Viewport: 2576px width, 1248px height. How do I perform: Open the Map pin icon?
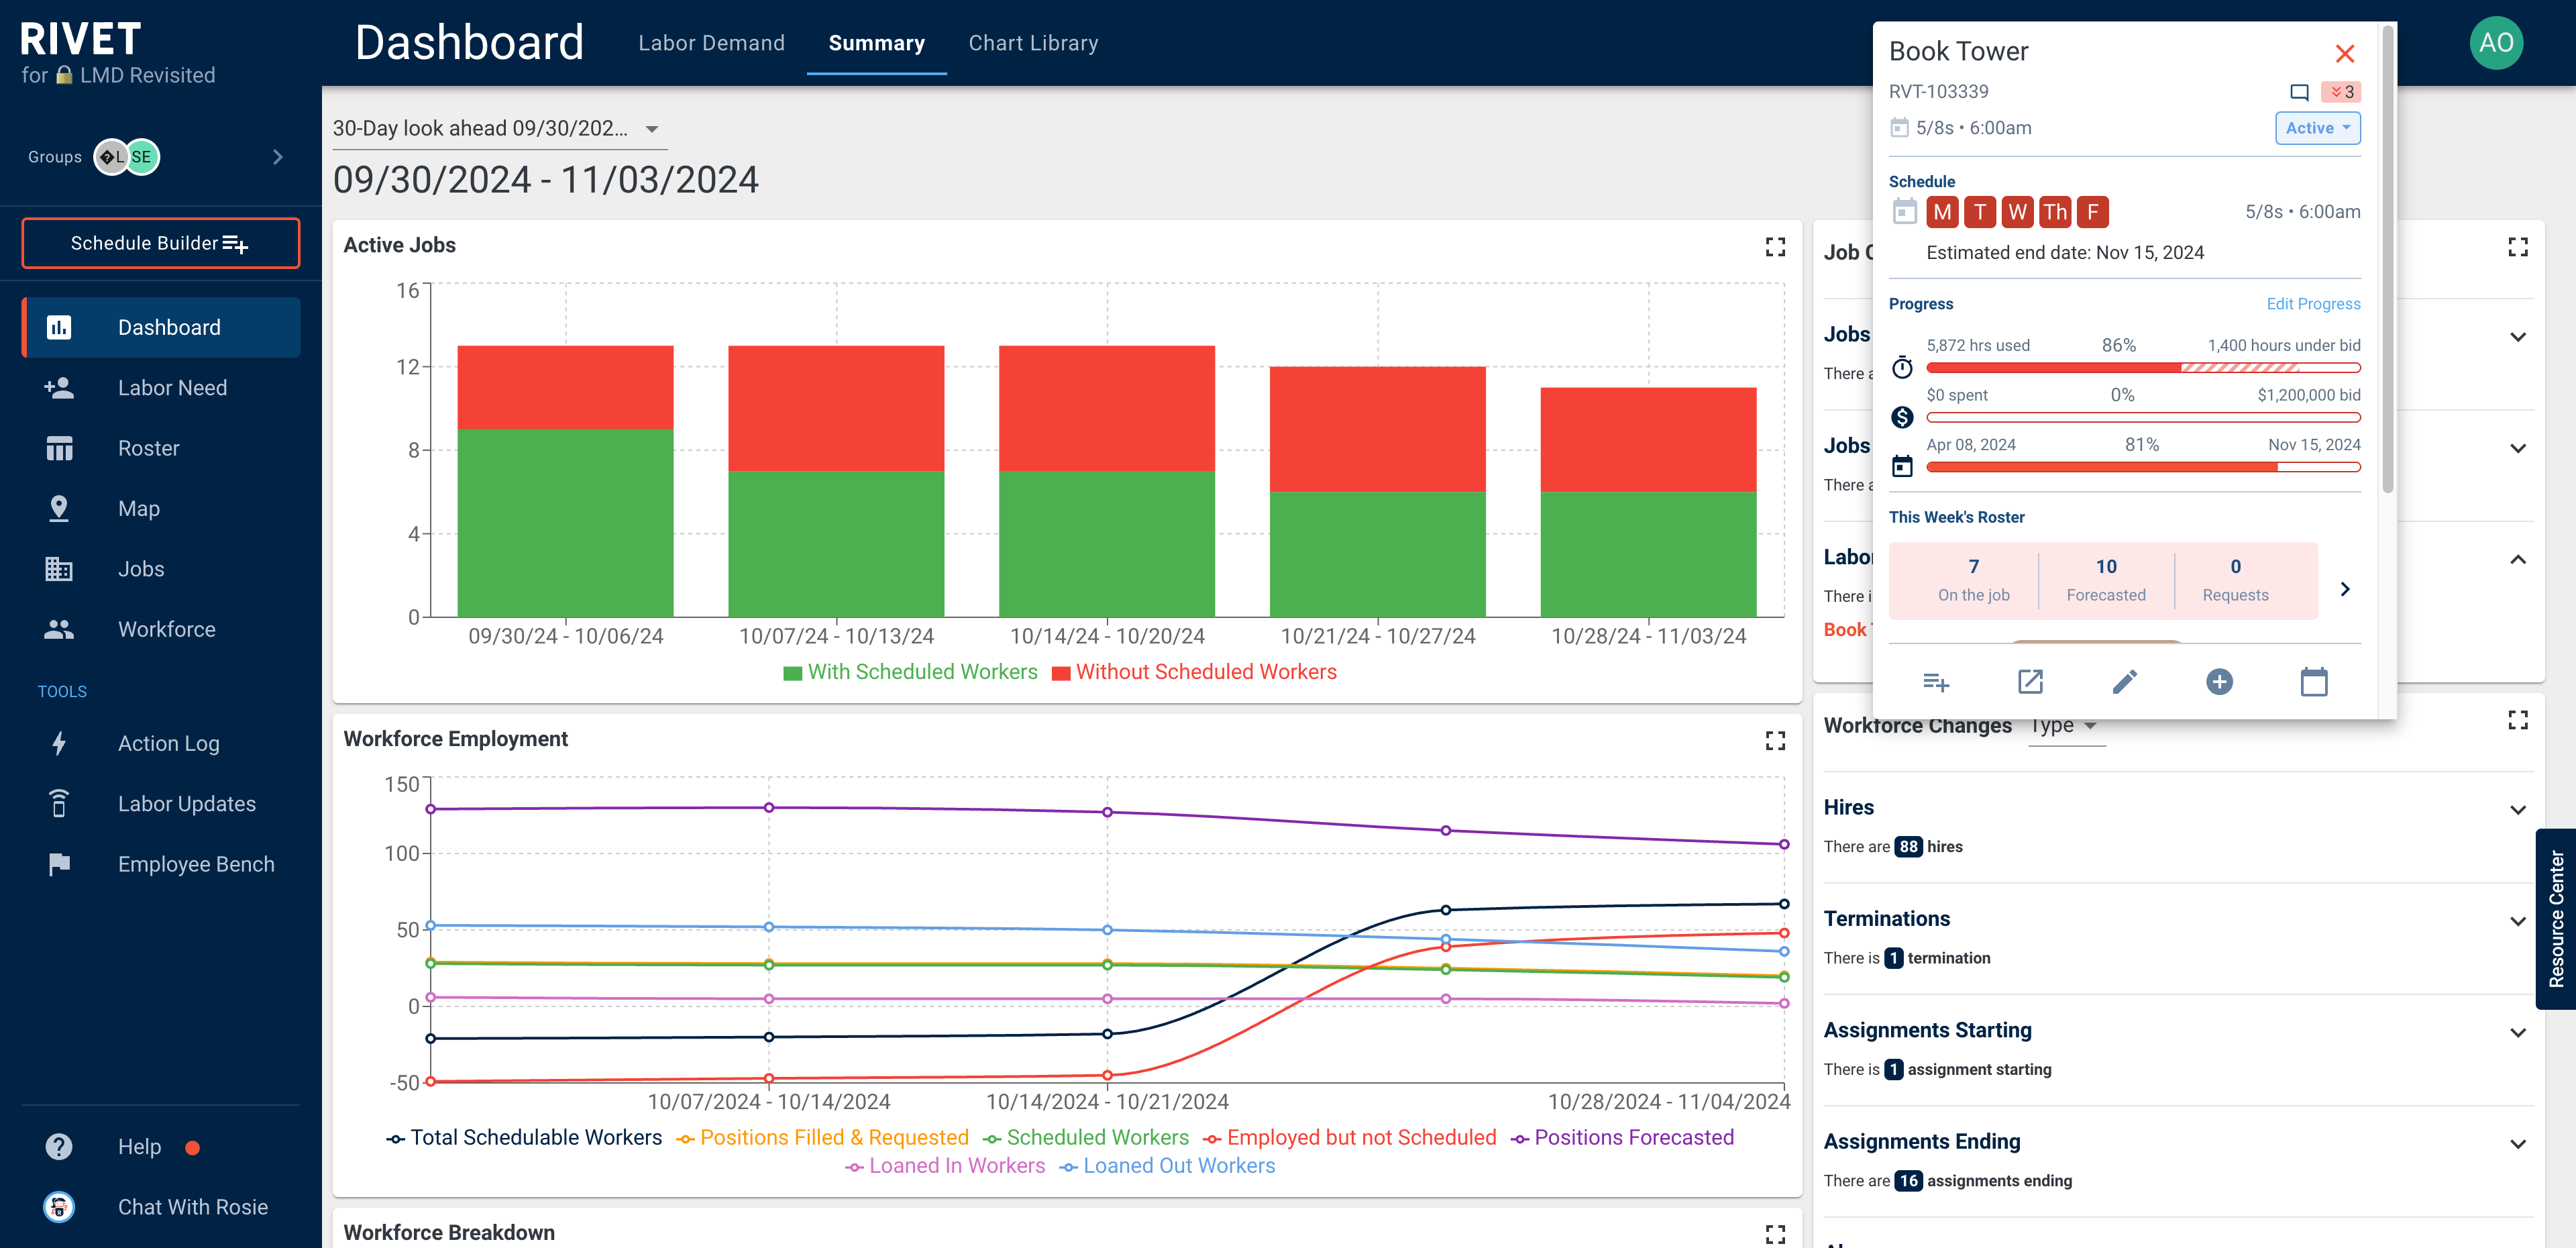pos(59,508)
